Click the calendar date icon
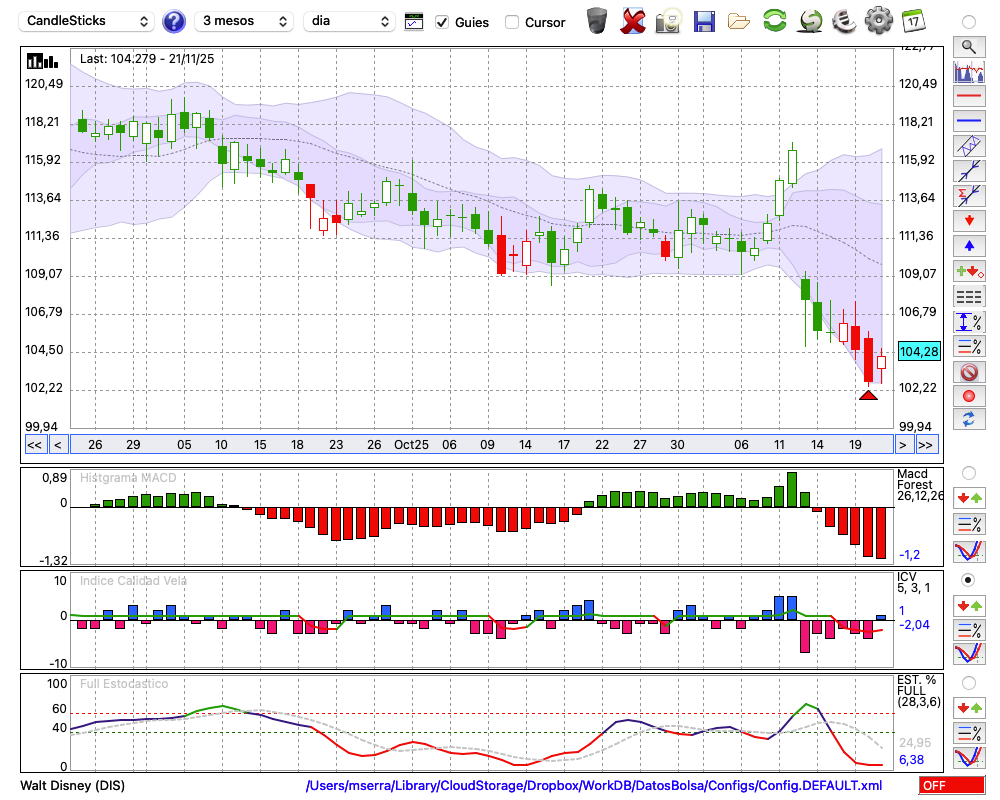The image size is (1000, 800). [913, 21]
